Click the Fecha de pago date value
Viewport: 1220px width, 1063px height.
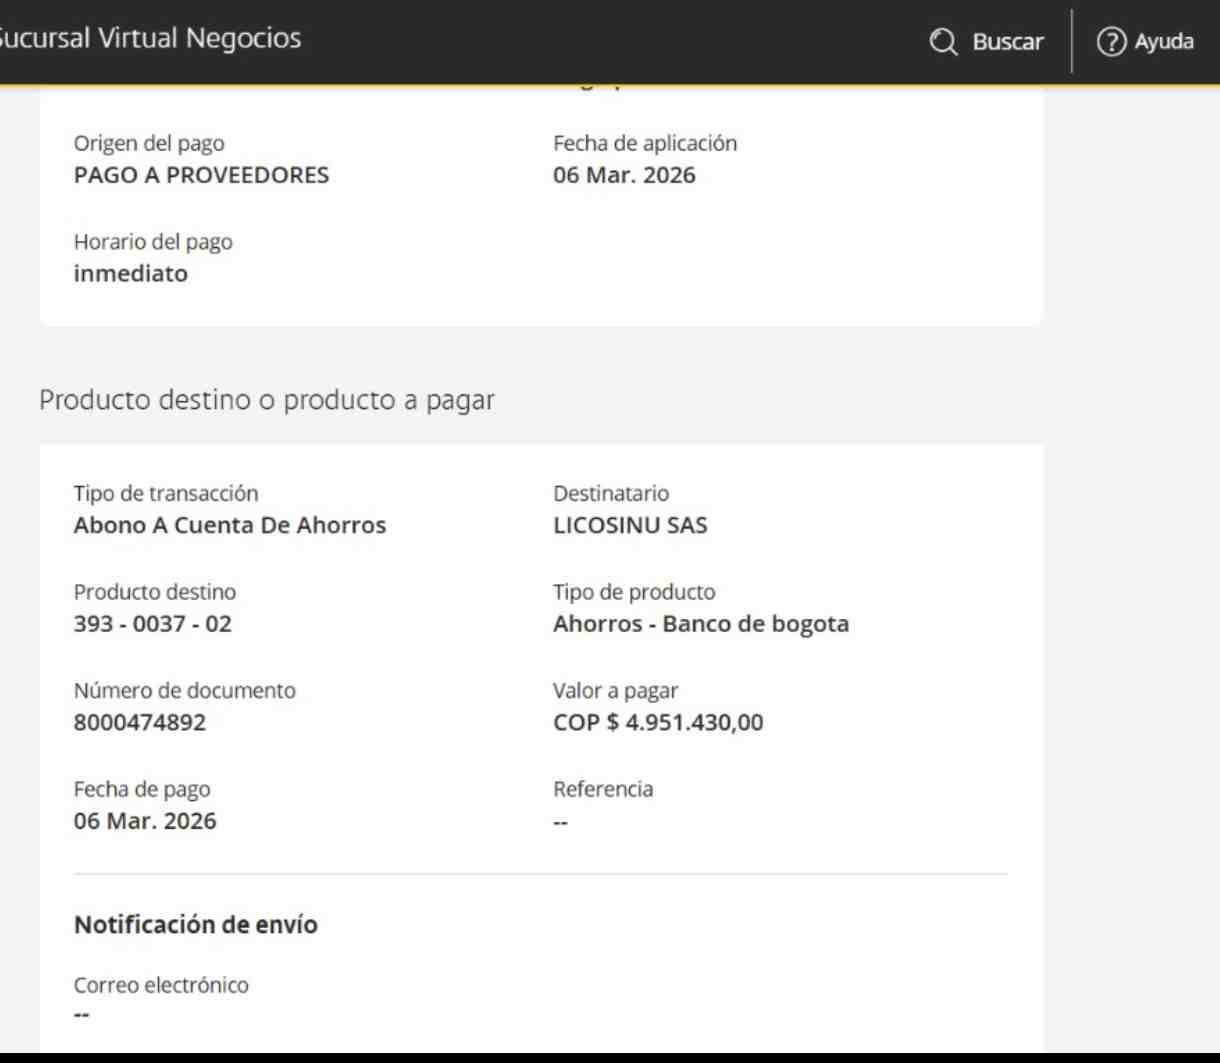145,821
